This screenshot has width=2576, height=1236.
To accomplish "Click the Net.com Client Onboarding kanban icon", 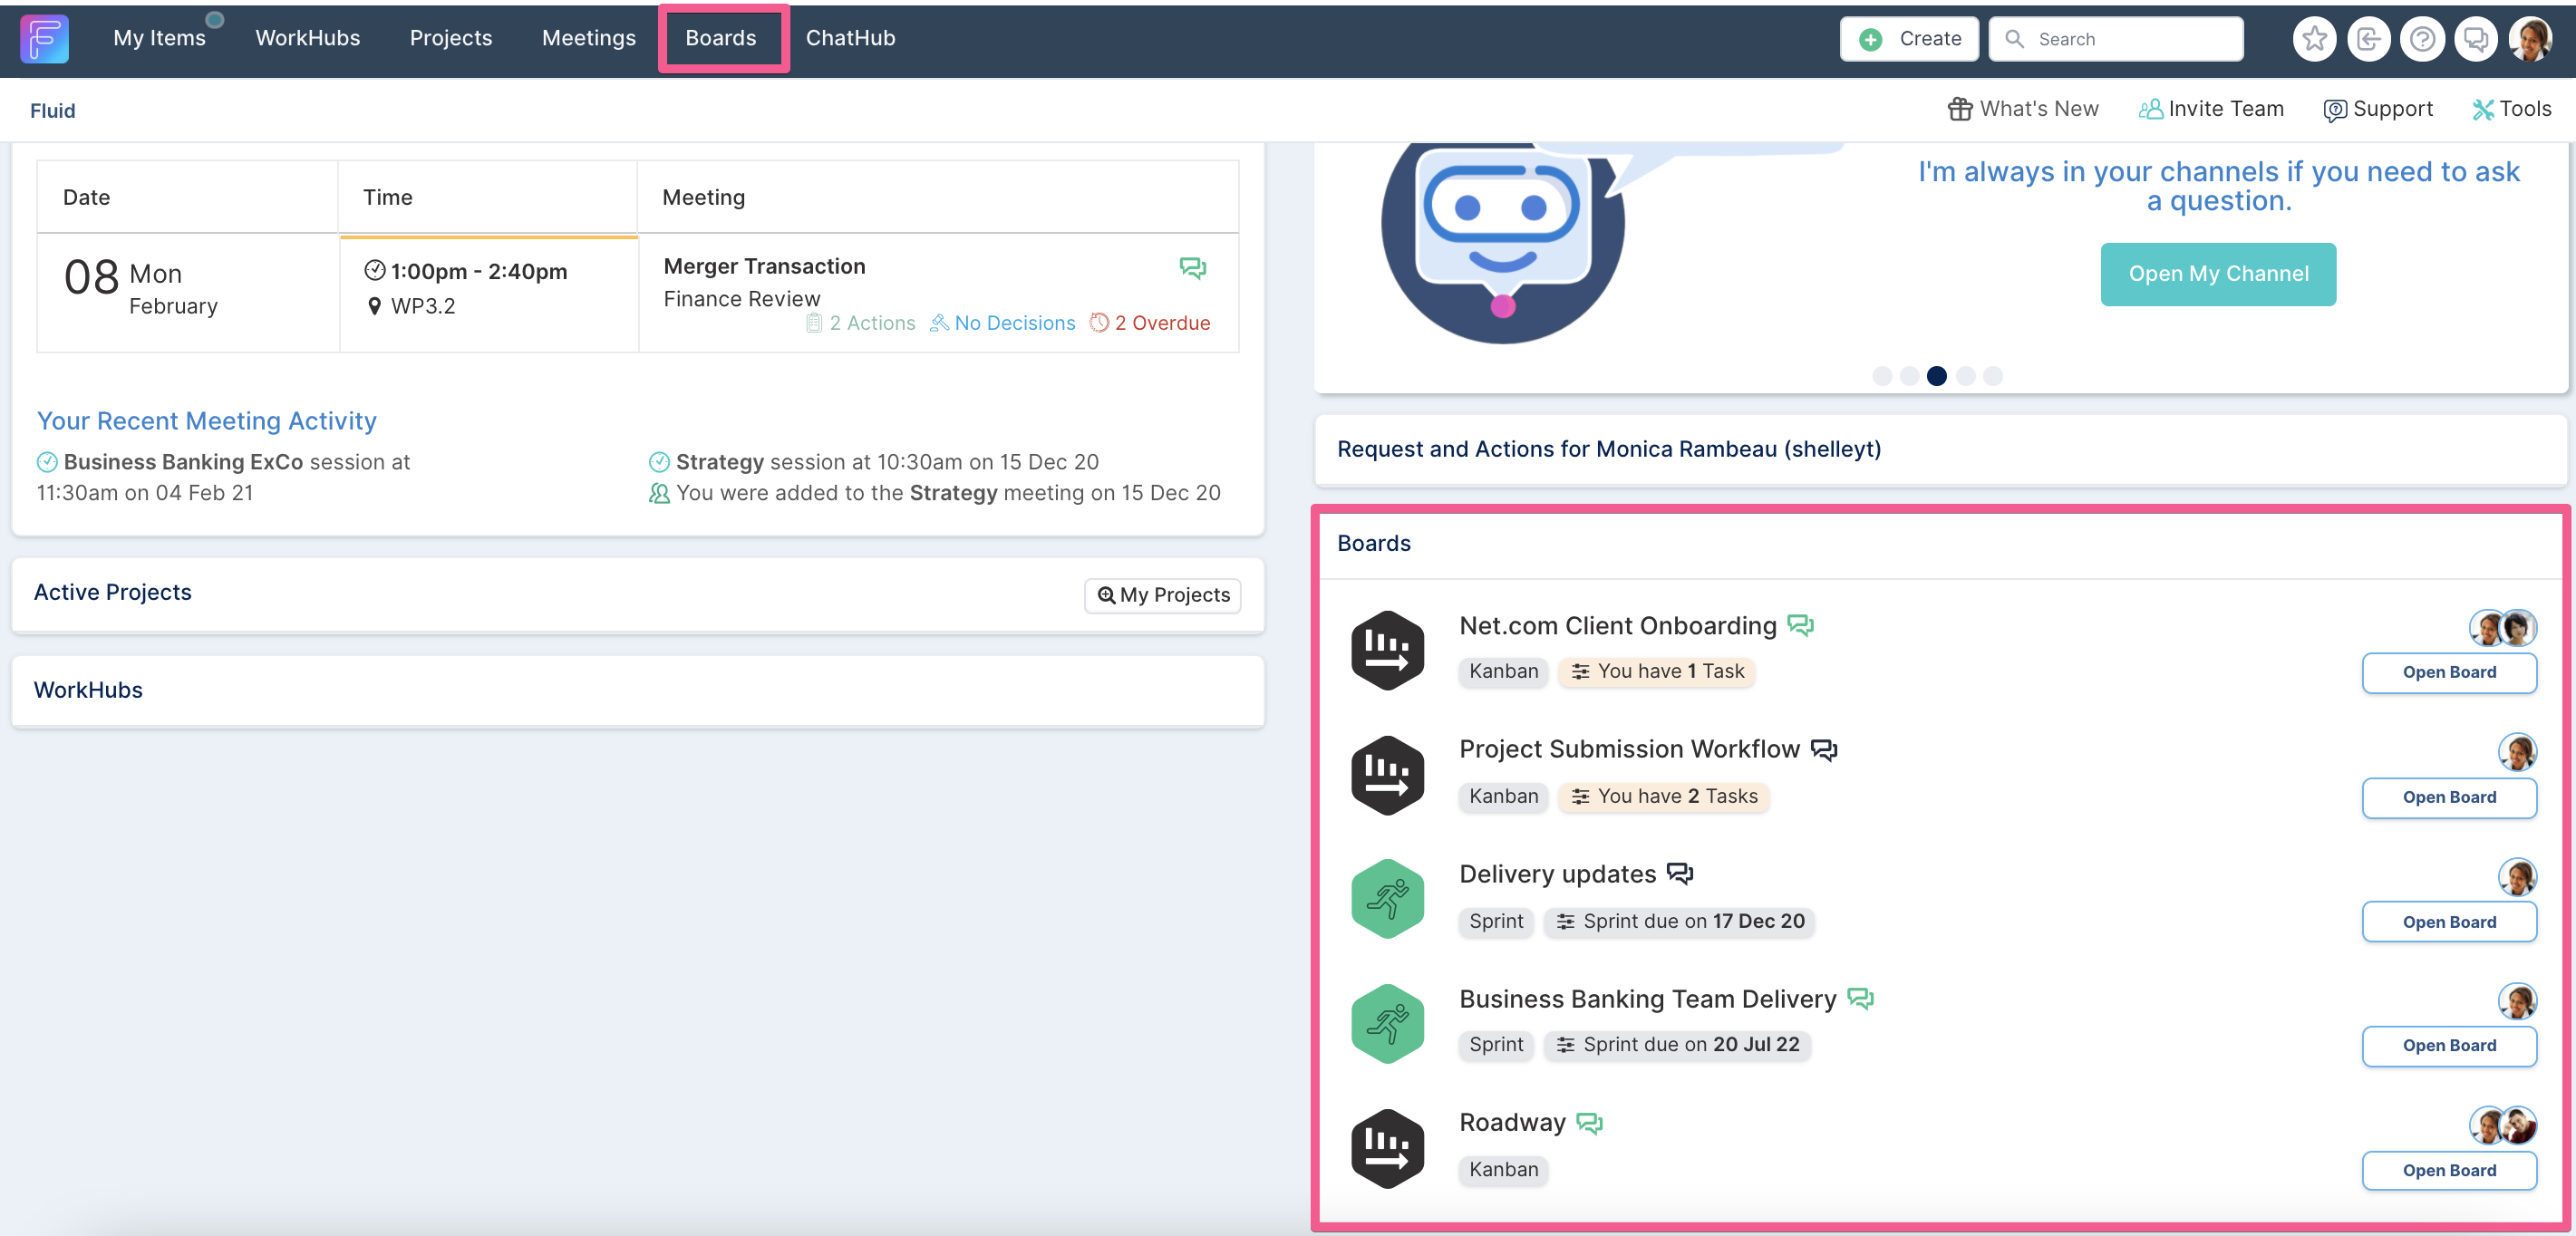I will [x=1388, y=650].
